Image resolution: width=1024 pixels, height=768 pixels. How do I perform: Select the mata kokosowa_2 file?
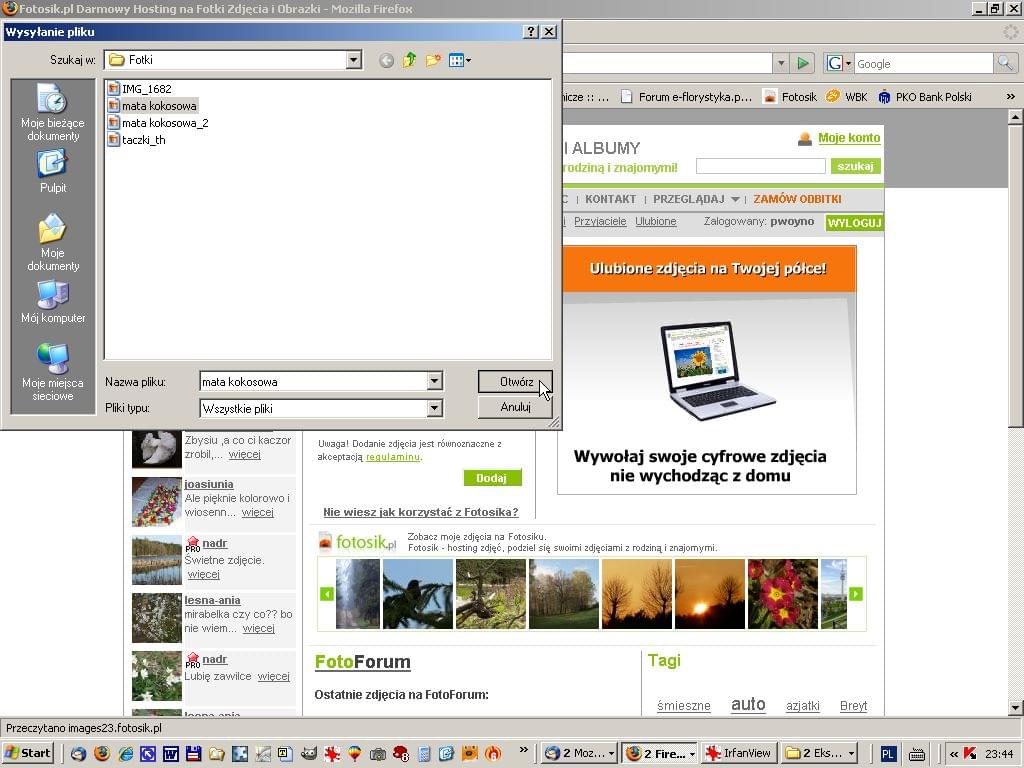coord(158,123)
